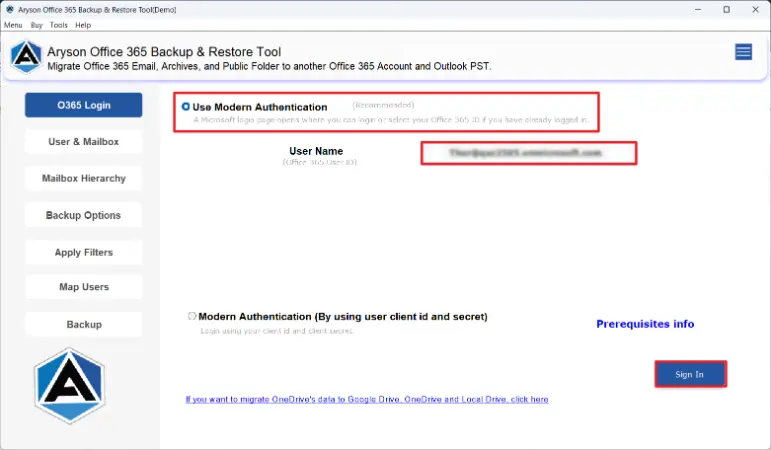
Task: Click the User Name input field
Action: (x=529, y=153)
